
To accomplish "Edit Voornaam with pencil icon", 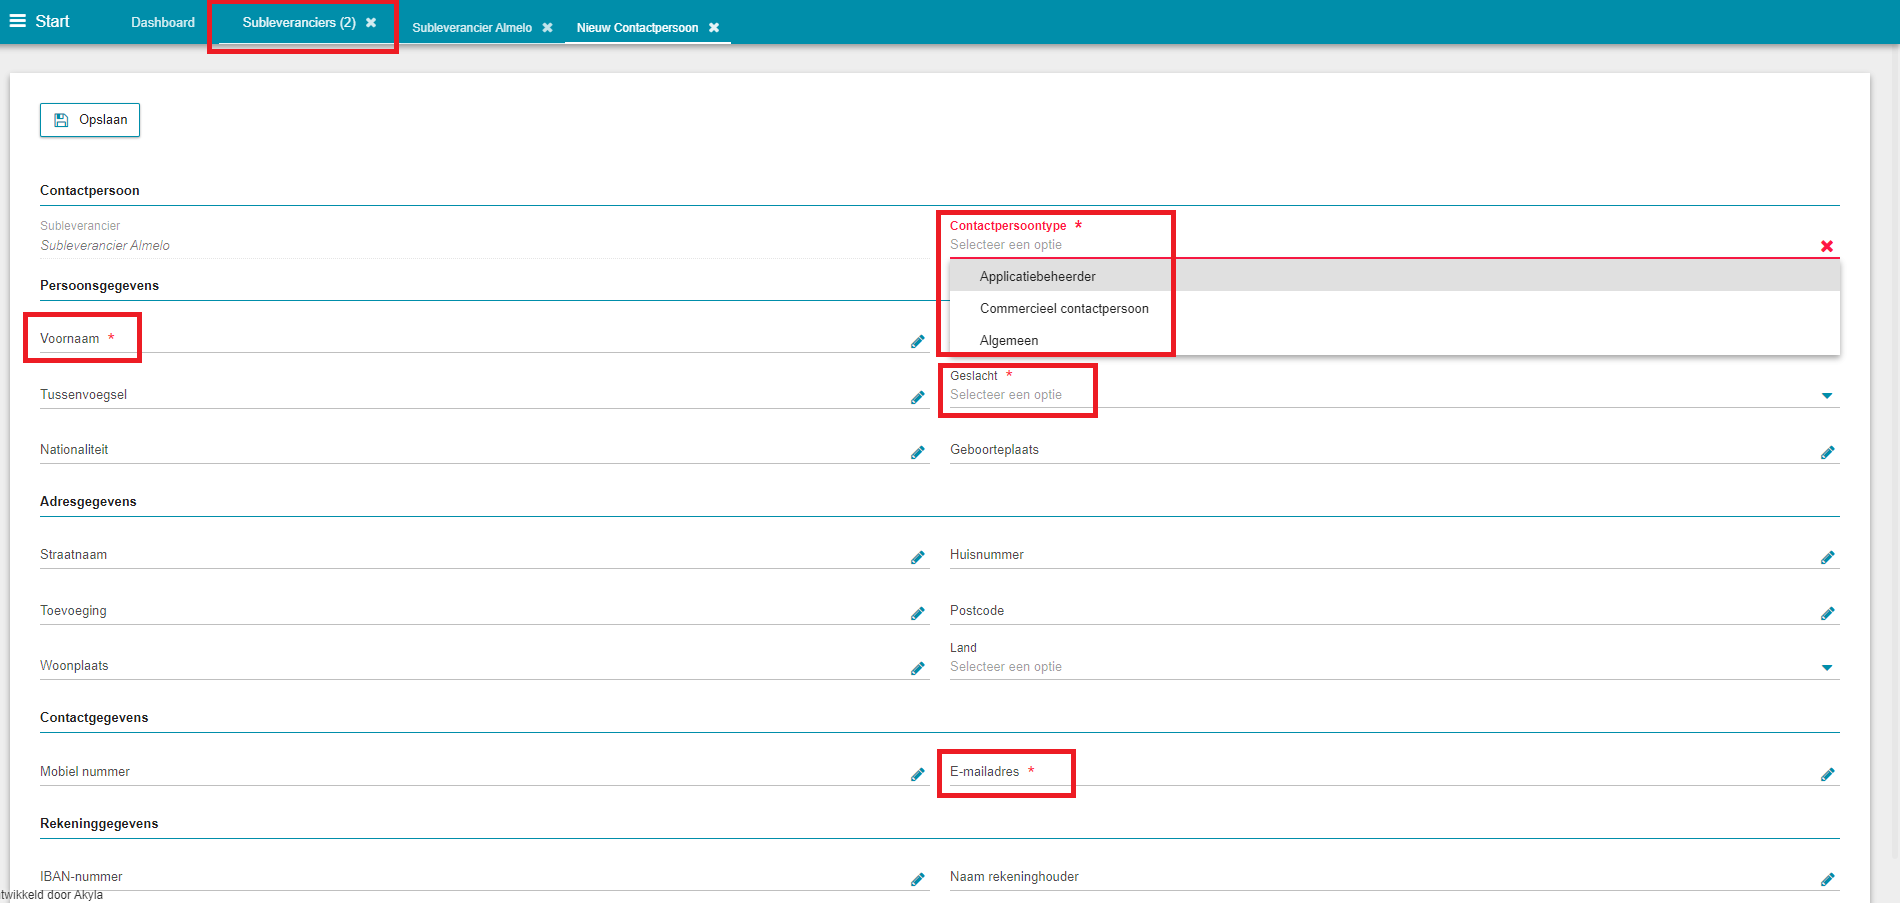I will point(918,342).
